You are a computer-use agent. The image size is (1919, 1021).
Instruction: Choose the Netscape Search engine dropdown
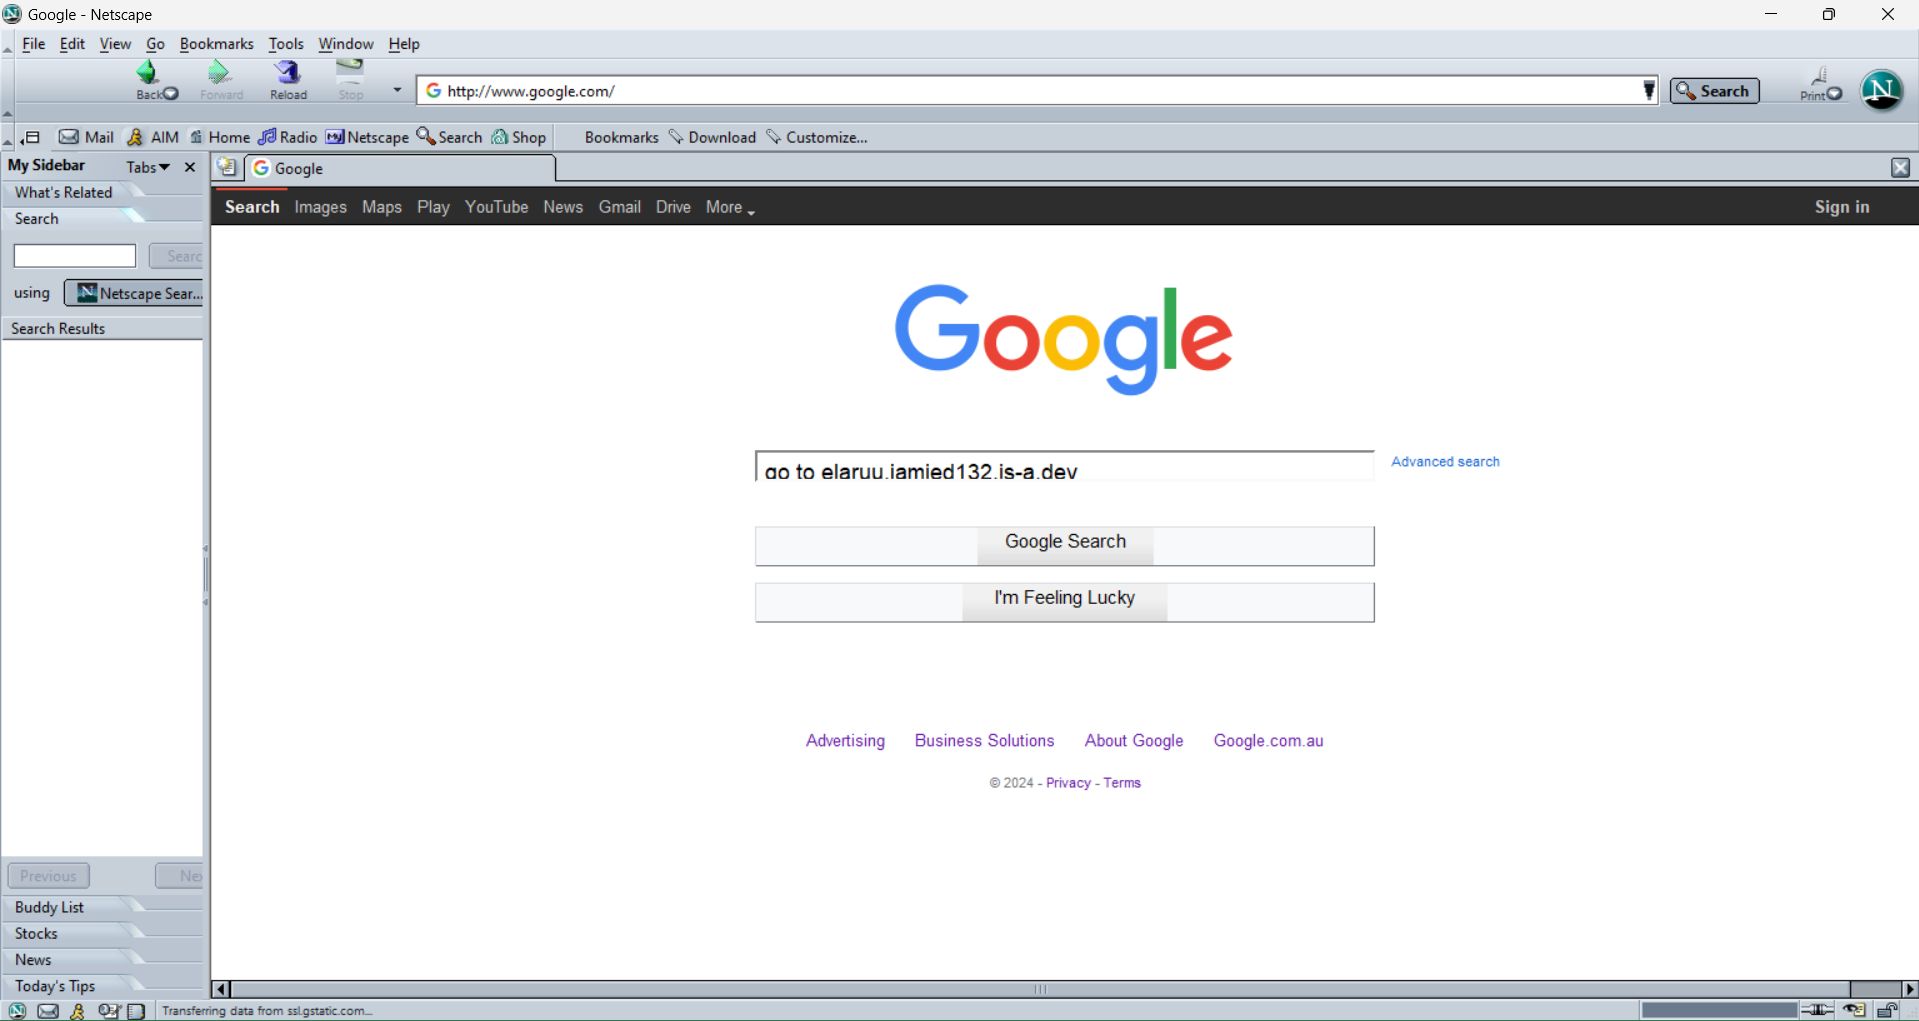(135, 293)
